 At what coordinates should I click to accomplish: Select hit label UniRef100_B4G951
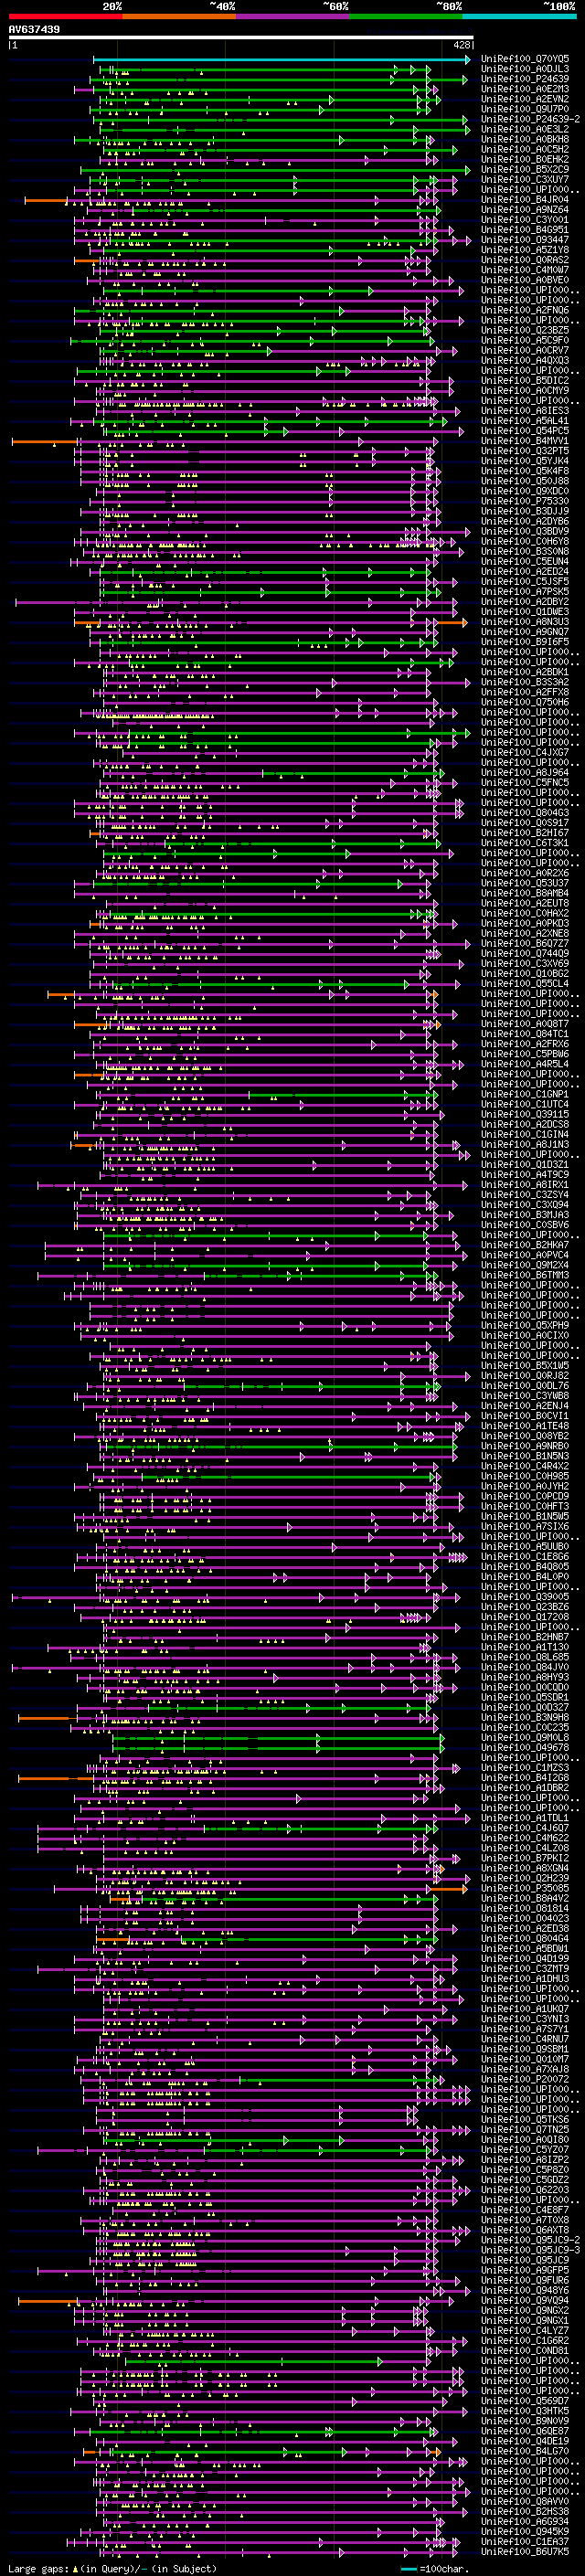(525, 230)
